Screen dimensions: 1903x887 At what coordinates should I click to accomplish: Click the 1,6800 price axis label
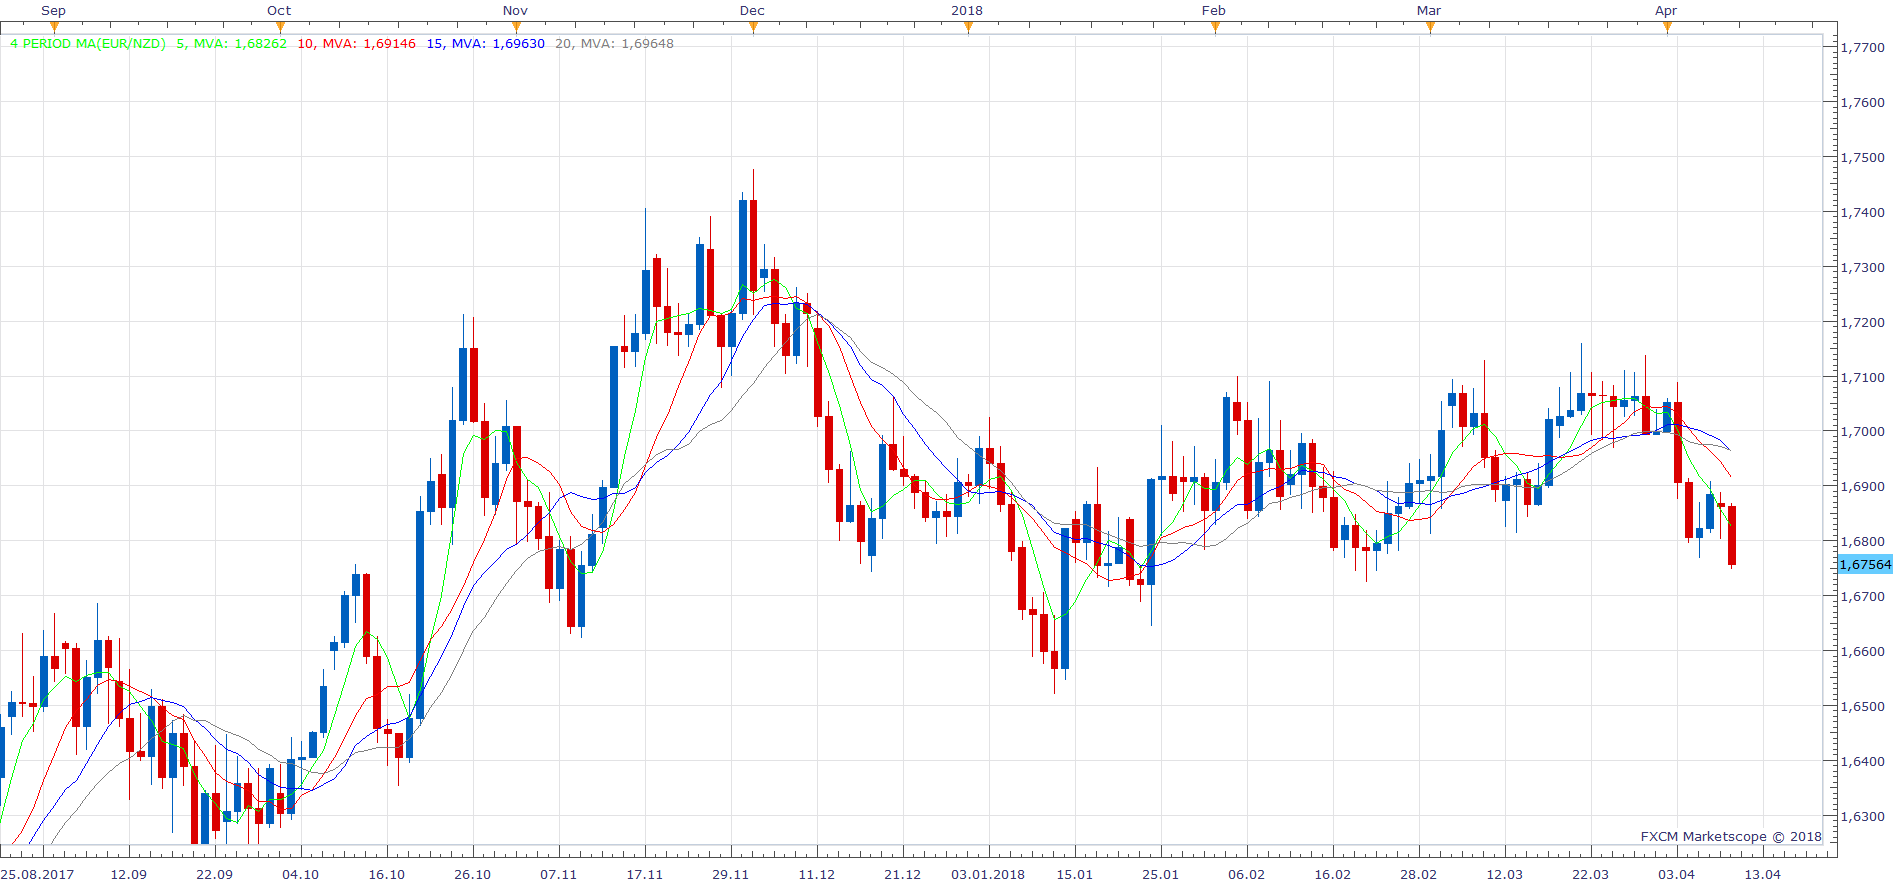1862,541
